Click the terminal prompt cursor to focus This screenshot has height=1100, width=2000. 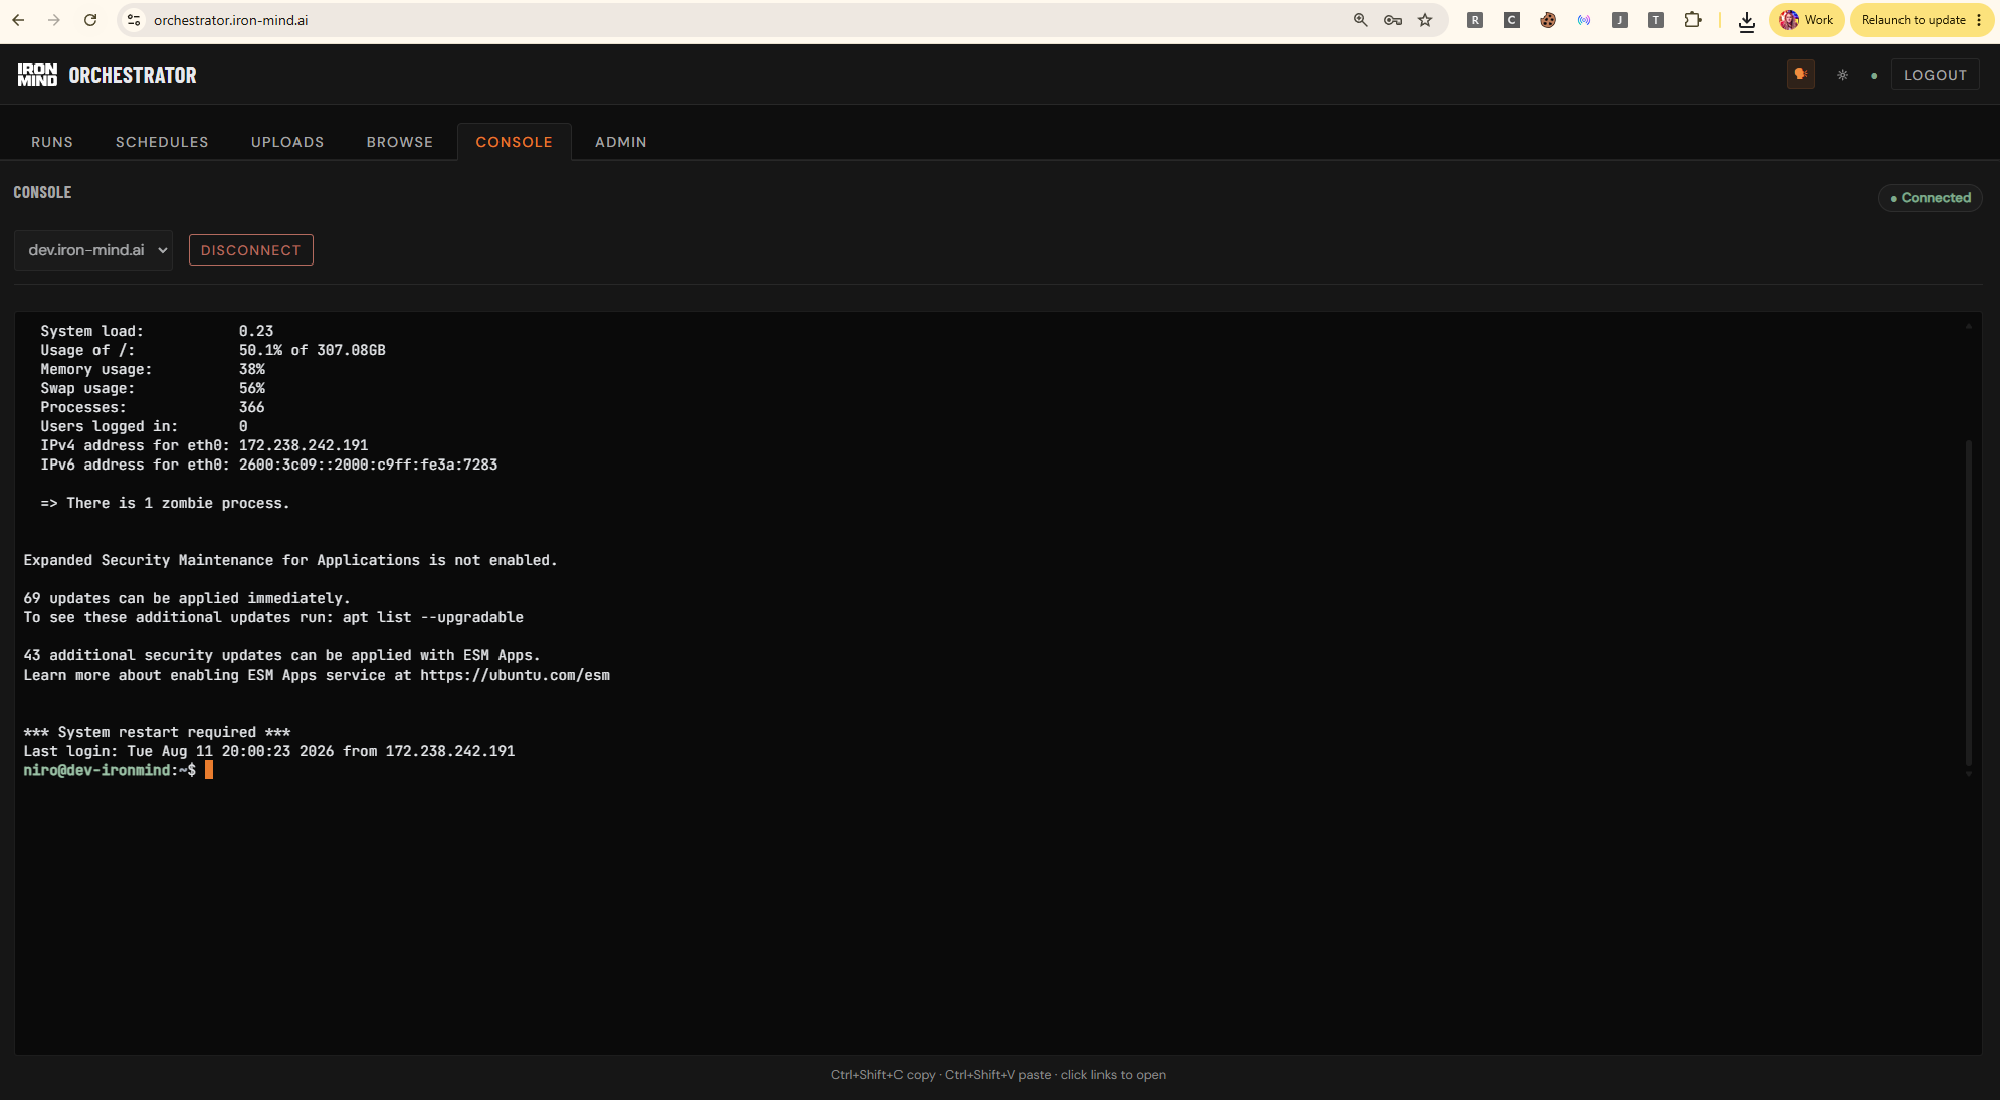(209, 770)
